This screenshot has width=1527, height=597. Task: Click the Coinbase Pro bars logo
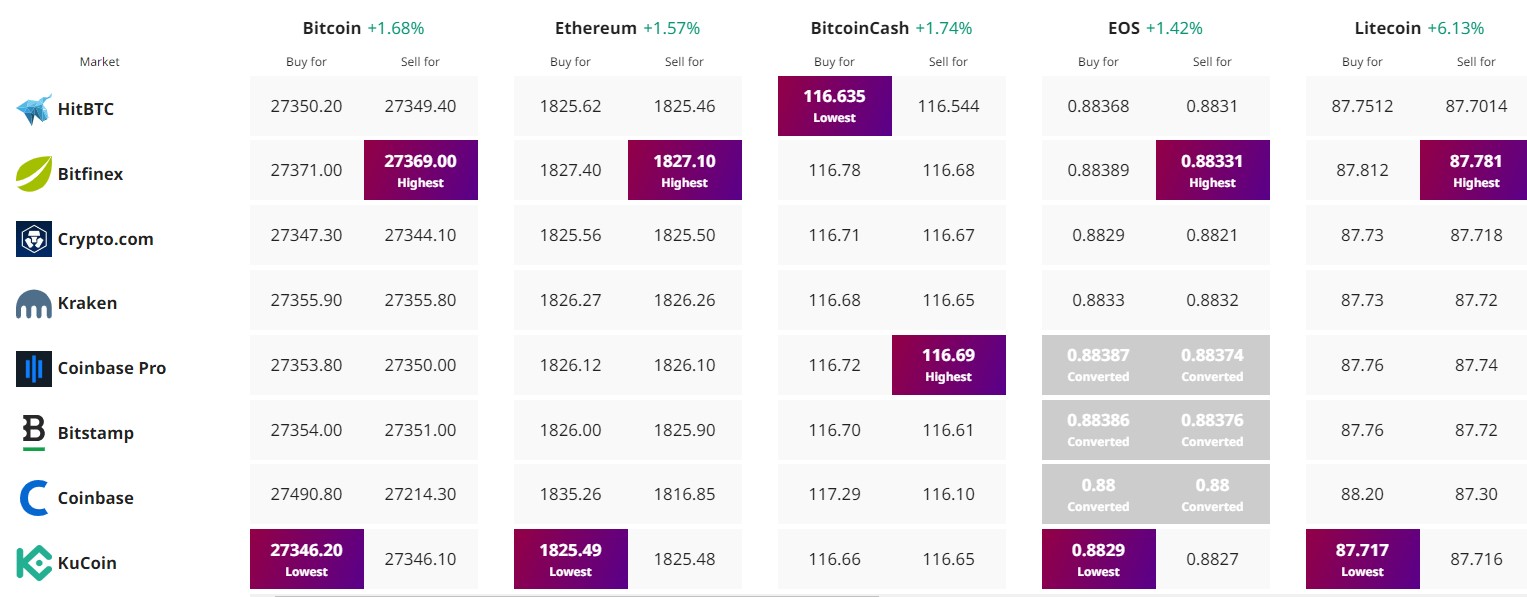point(34,368)
